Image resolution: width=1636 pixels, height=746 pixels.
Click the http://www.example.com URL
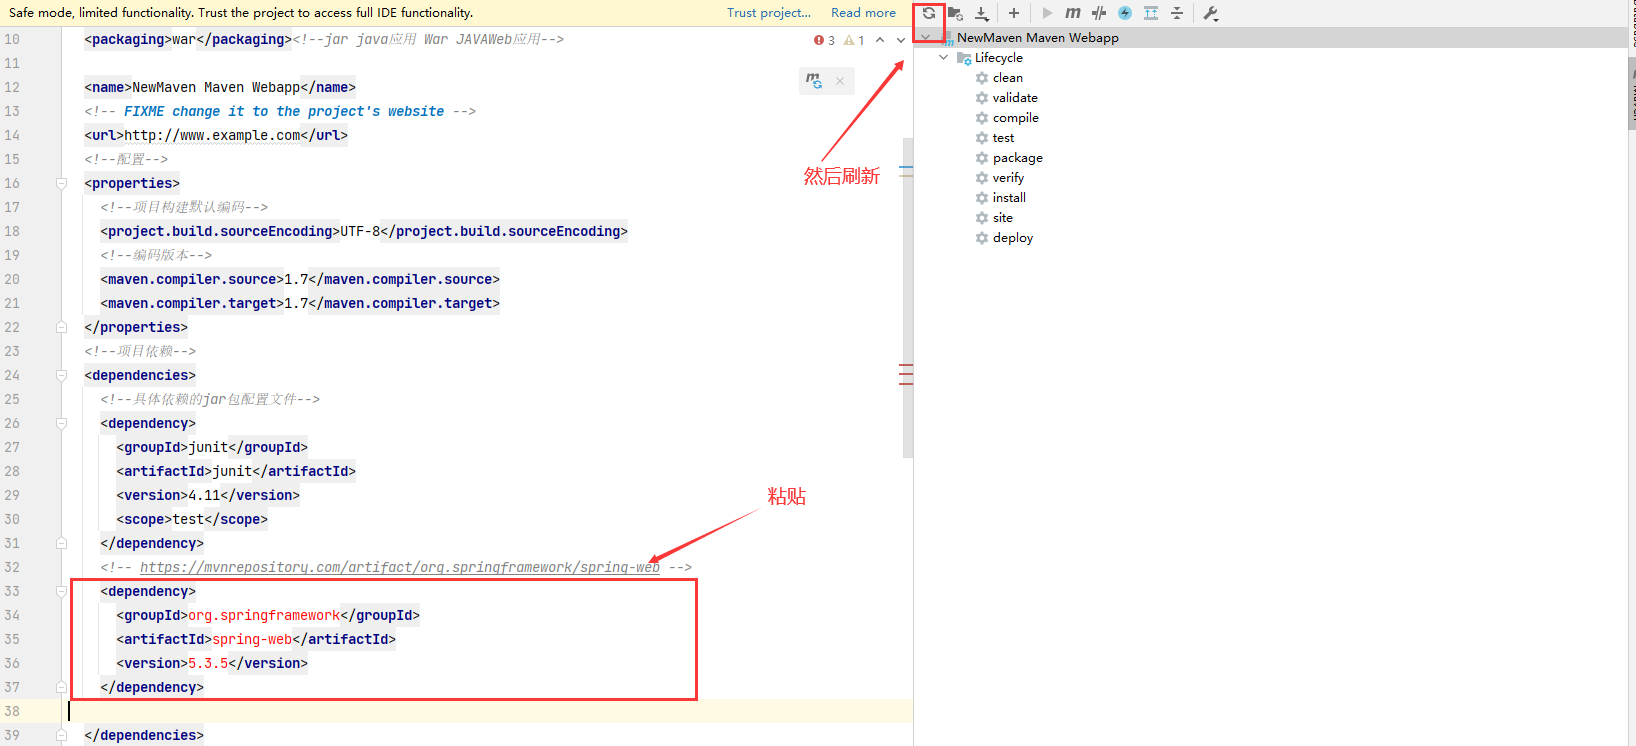pyautogui.click(x=212, y=135)
